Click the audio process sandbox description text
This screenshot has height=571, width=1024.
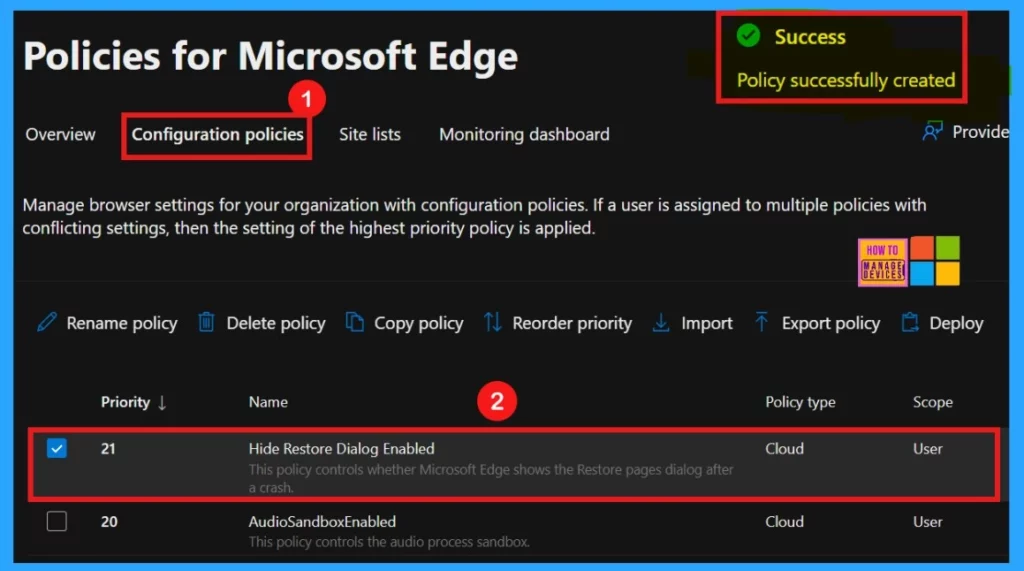point(389,542)
